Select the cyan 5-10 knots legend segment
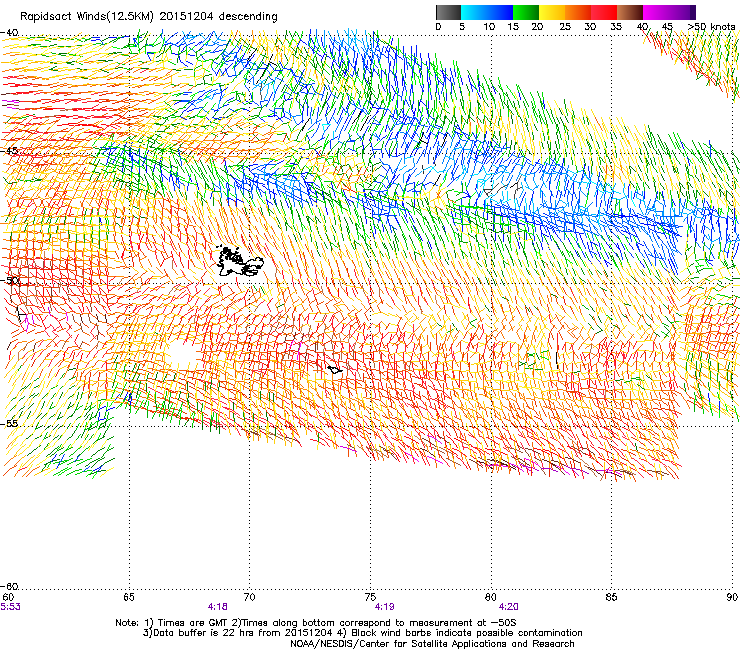The height and width of the screenshot is (650, 740). coord(473,12)
